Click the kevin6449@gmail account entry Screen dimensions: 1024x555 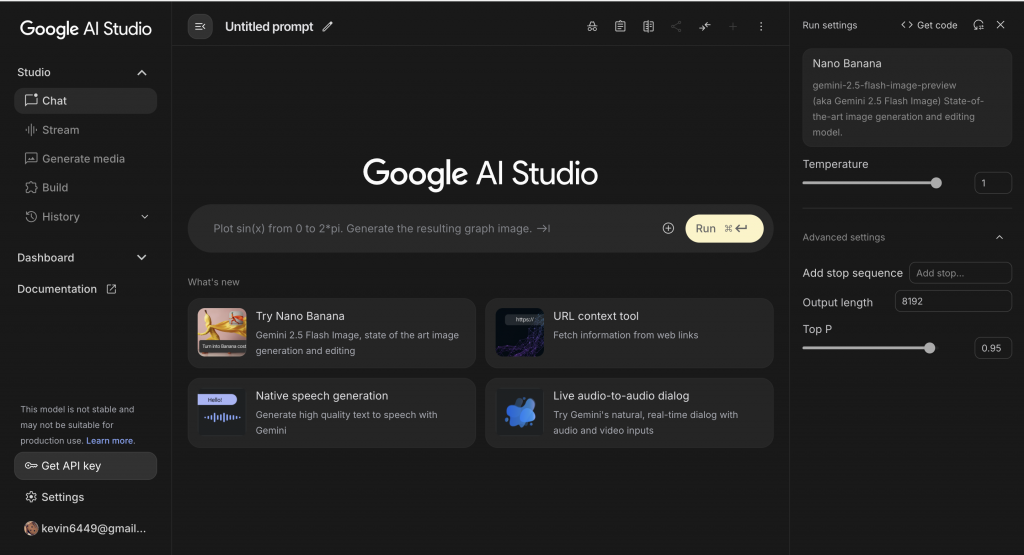point(86,528)
